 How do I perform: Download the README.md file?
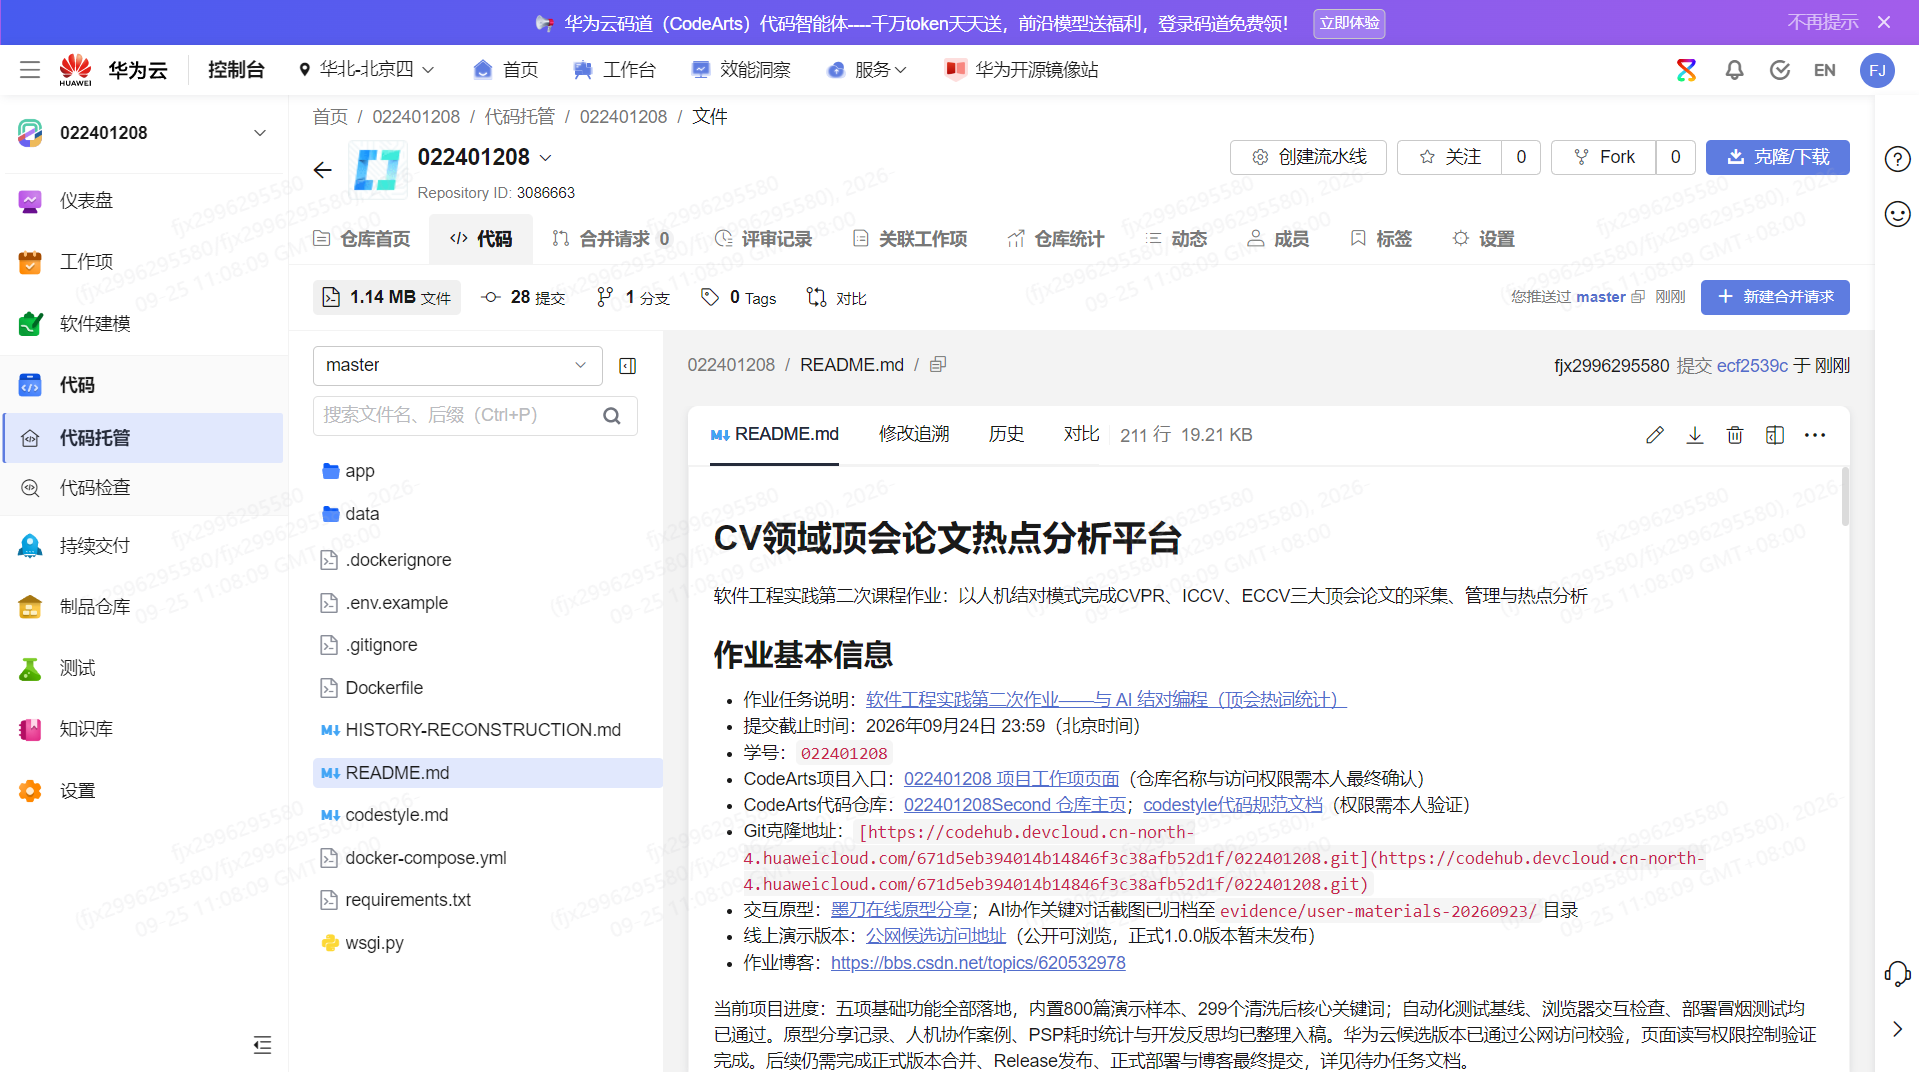1695,435
